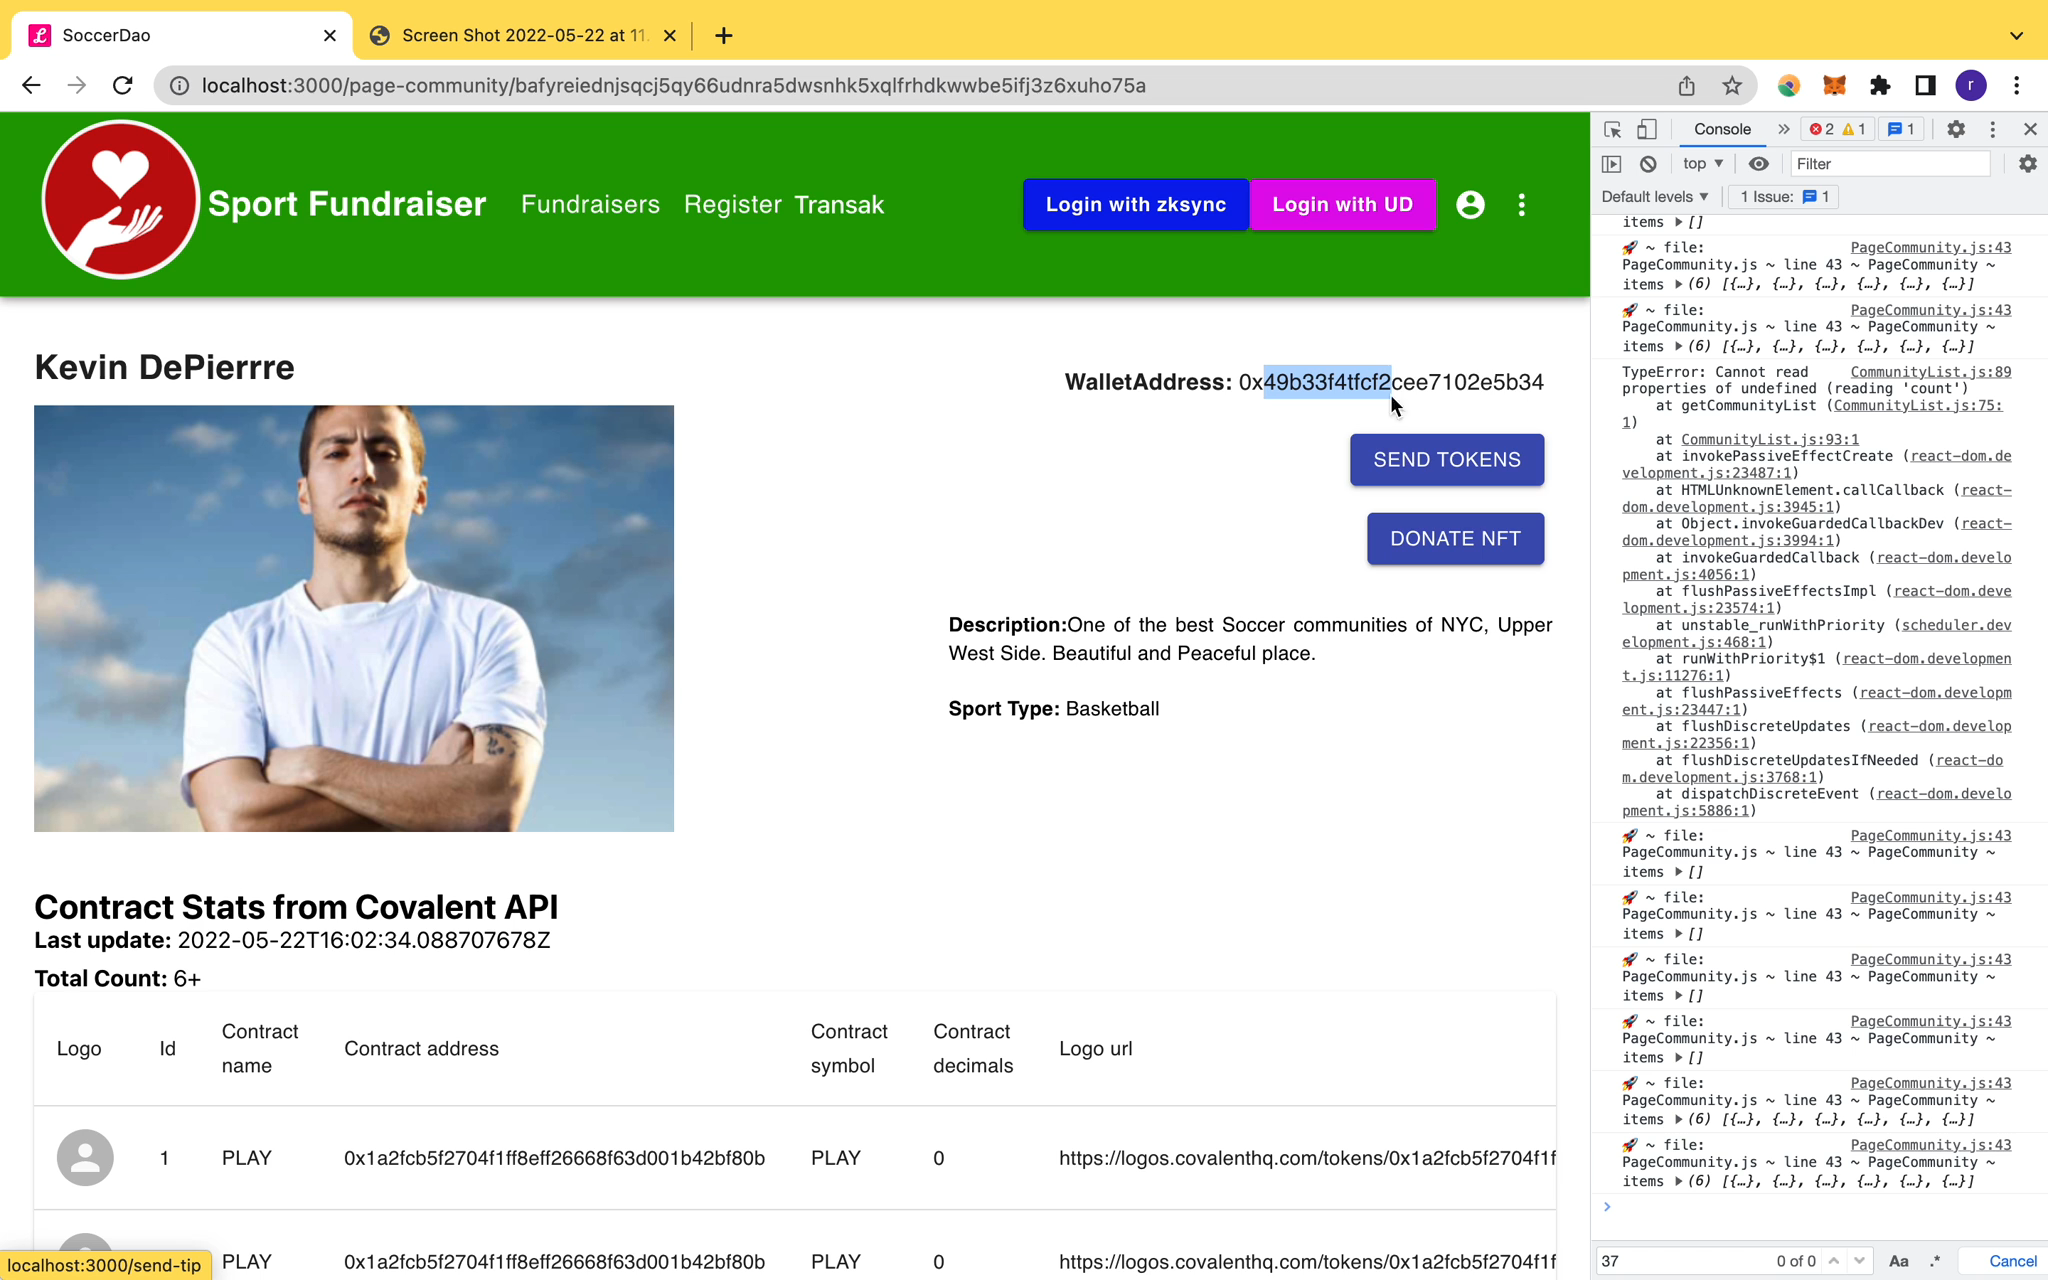Close the Screen Shot 2022-05-22 tab
This screenshot has width=2048, height=1280.
point(670,36)
